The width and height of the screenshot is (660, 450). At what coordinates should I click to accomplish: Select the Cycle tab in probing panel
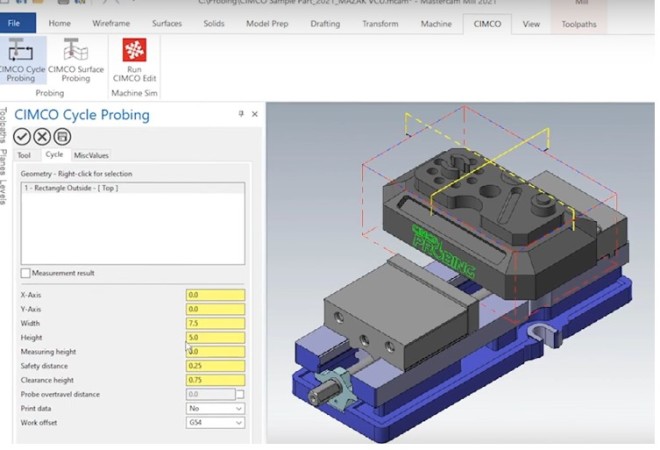[x=54, y=154]
